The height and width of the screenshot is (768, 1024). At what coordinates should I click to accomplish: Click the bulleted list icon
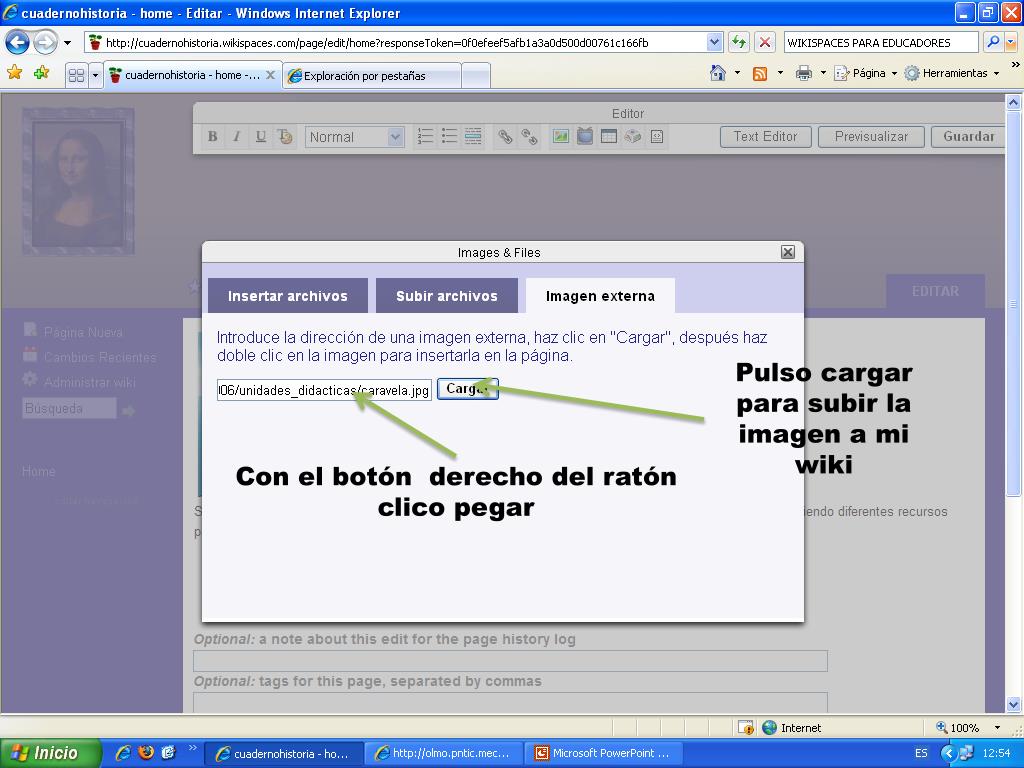449,136
